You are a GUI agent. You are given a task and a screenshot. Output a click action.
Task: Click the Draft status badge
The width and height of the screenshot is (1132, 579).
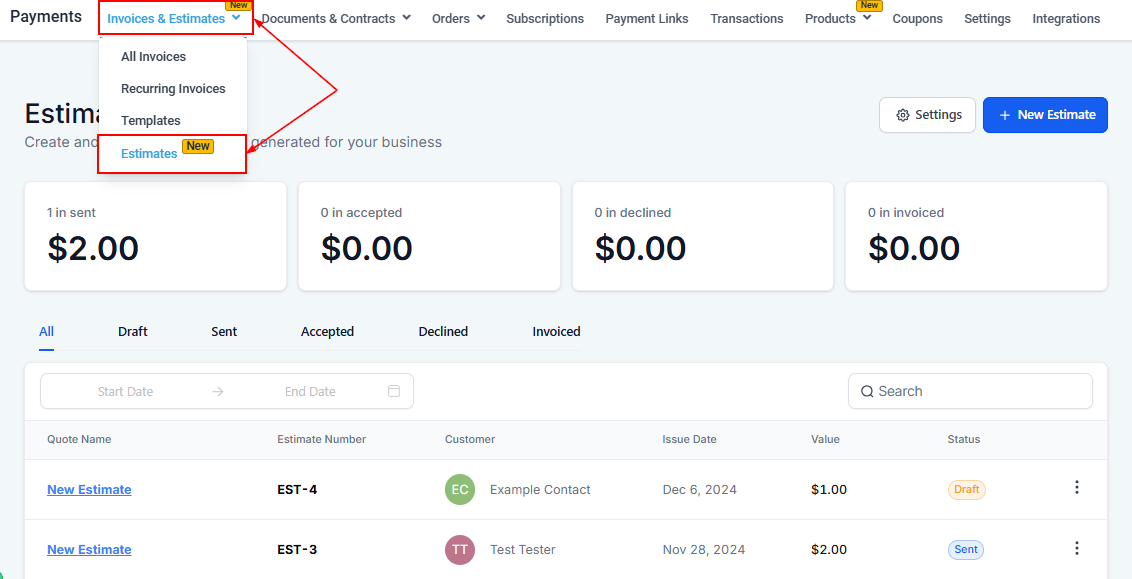967,489
